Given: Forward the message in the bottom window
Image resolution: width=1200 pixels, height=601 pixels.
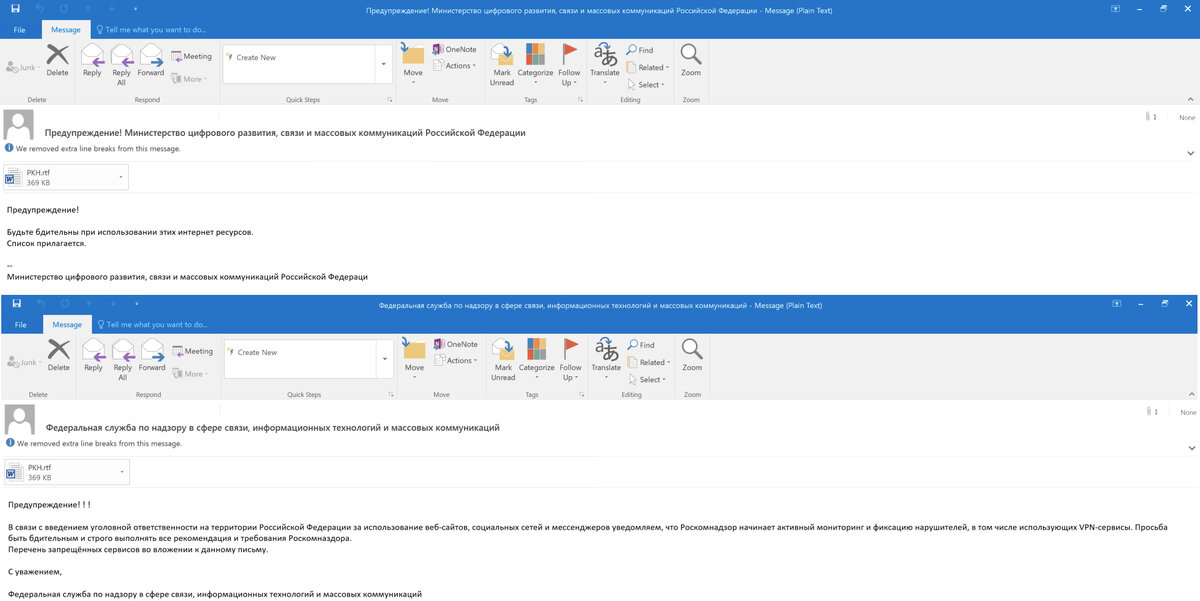Looking at the screenshot, I should pyautogui.click(x=152, y=355).
